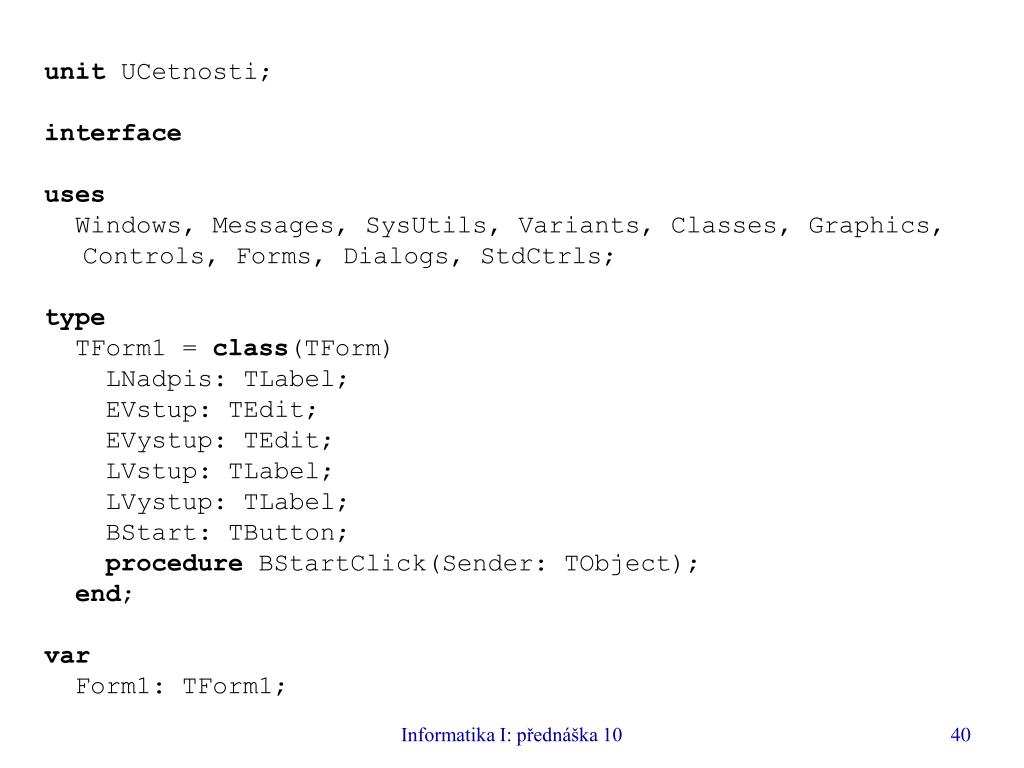Click the 'var' keyword
Viewport: 1024px width, 768px height.
[x=67, y=656]
